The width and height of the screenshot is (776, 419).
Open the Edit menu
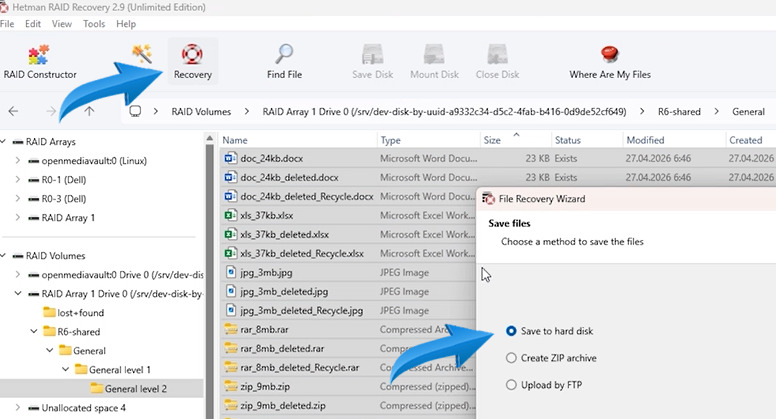[33, 24]
